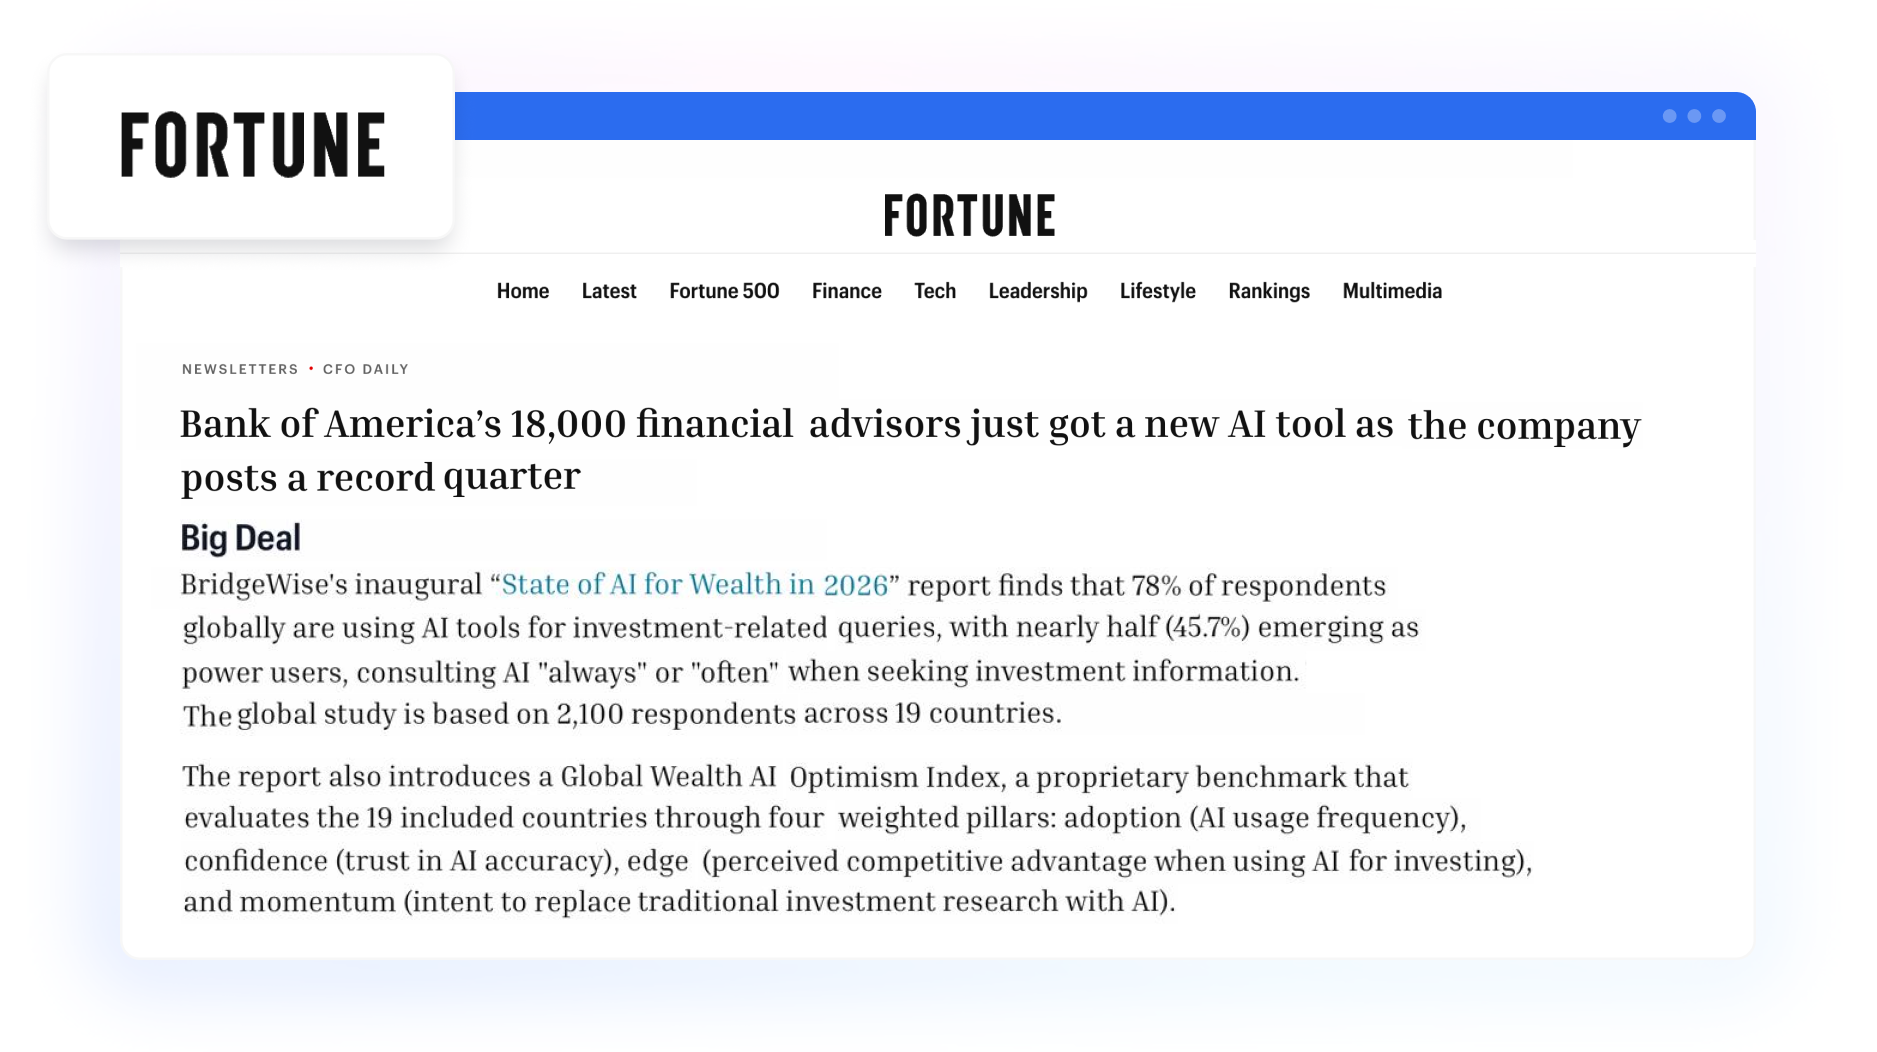Open the NEWSLETTERS breadcrumb link
Screen dimensions: 1877x1052
(x=238, y=368)
